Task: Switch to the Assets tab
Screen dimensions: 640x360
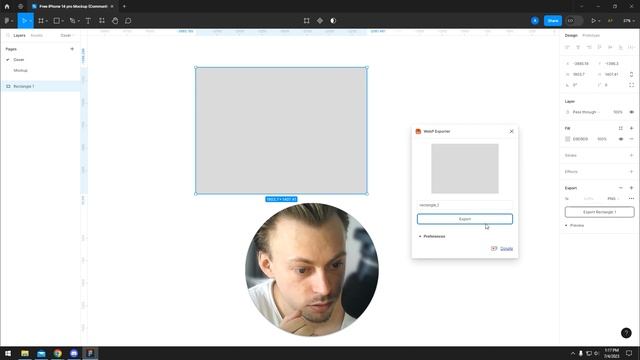Action: [x=37, y=36]
